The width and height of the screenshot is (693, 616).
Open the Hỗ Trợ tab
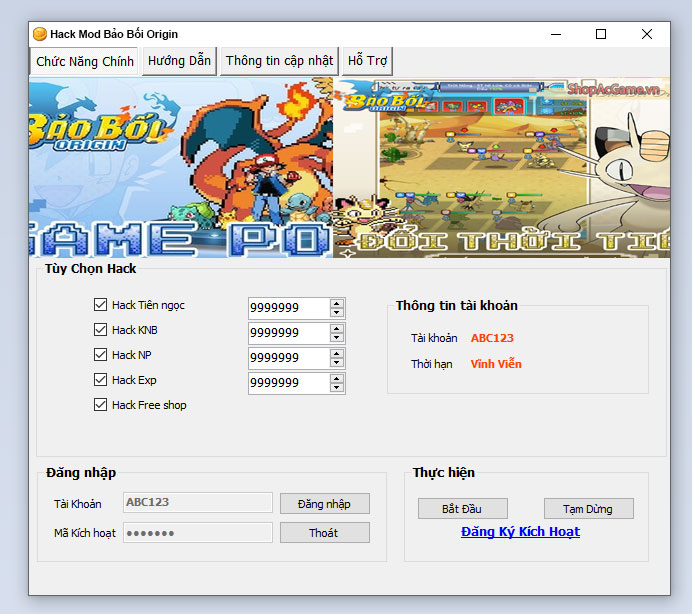(367, 61)
